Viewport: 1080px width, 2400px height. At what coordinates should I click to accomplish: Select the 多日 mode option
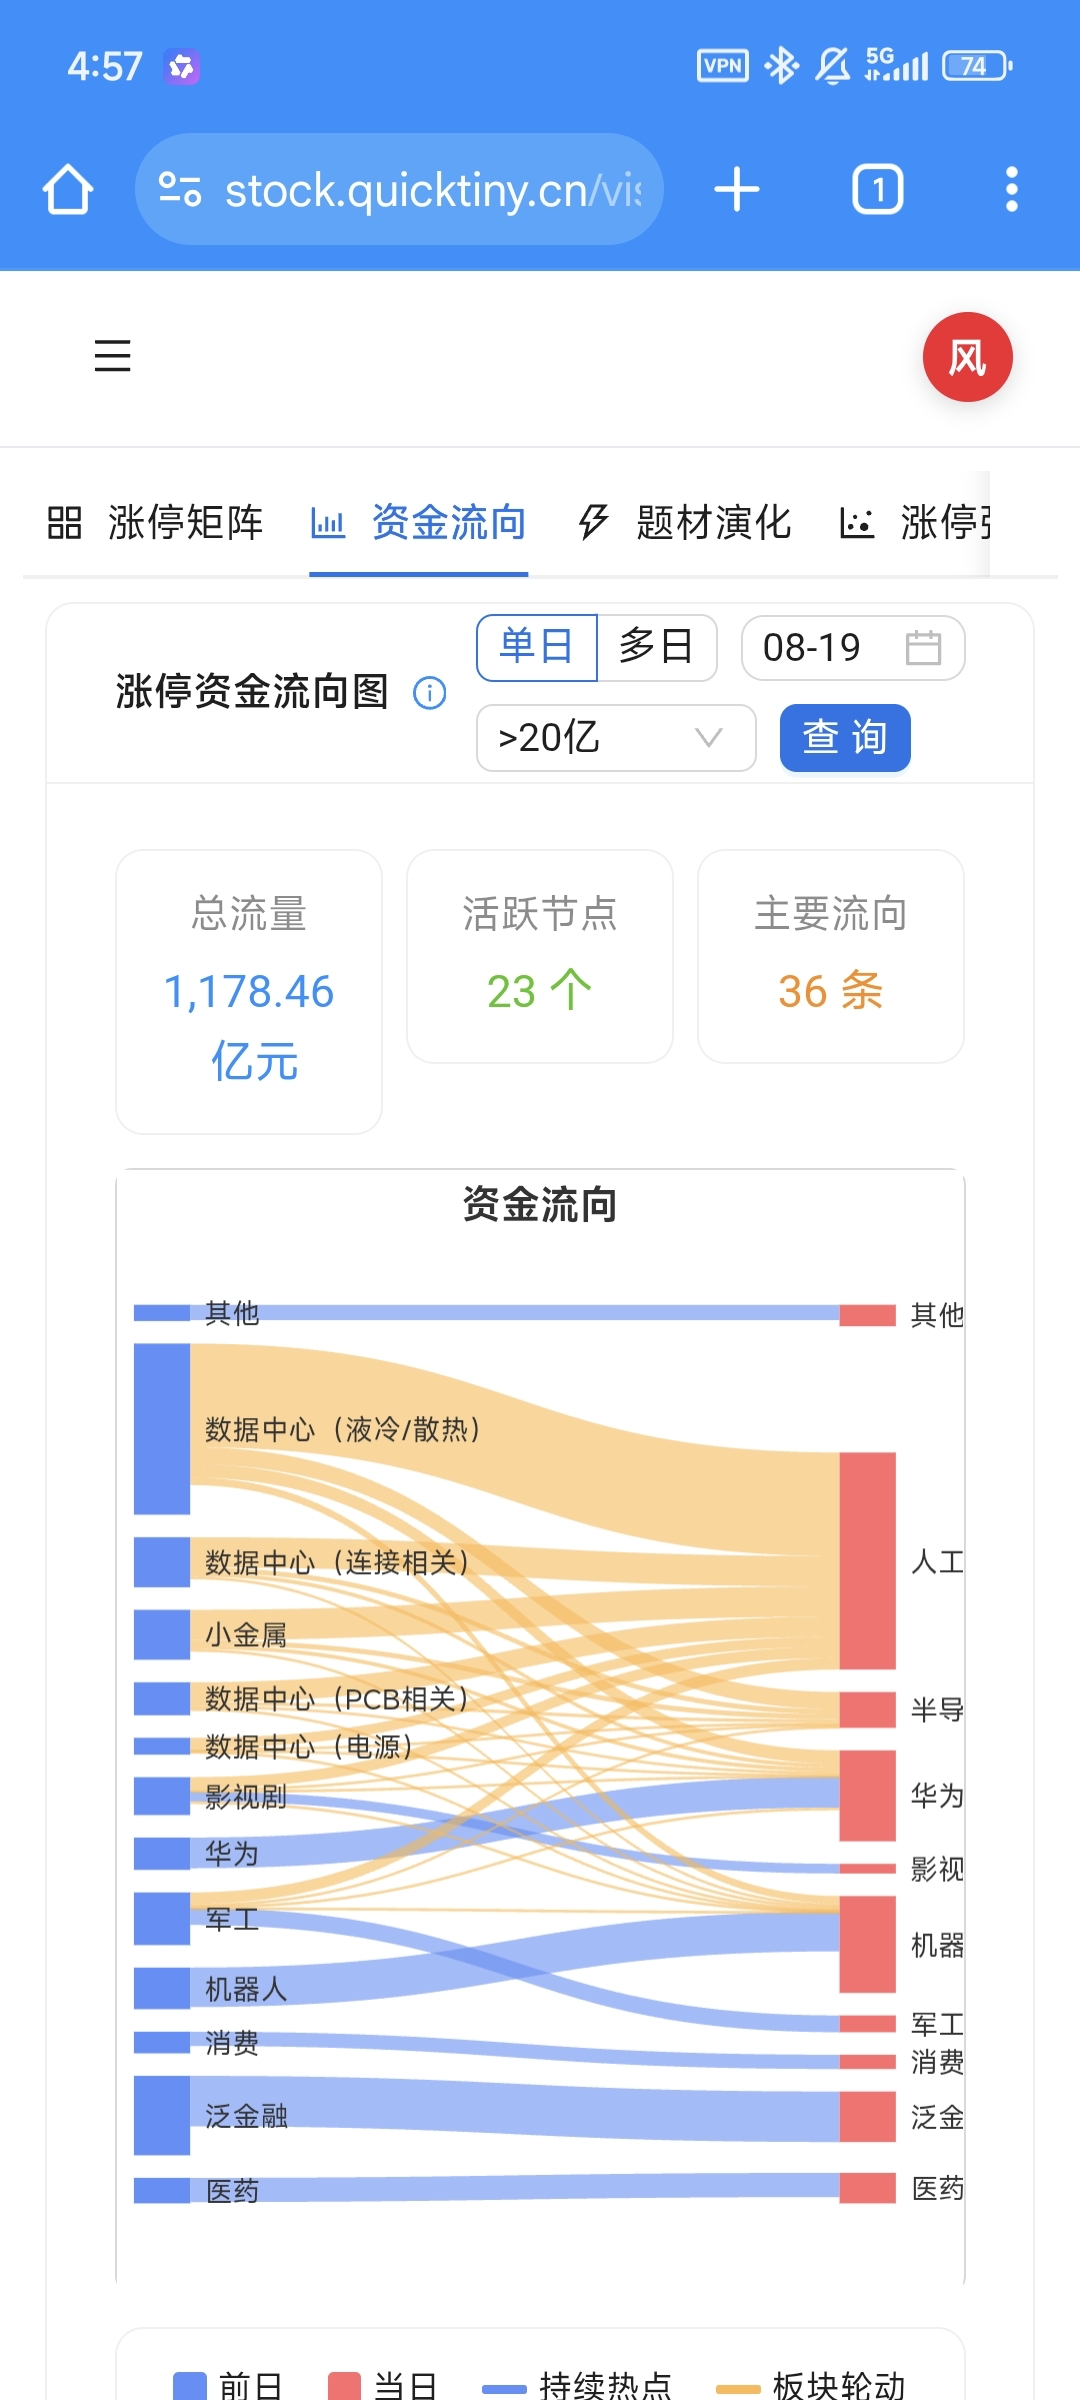[657, 647]
